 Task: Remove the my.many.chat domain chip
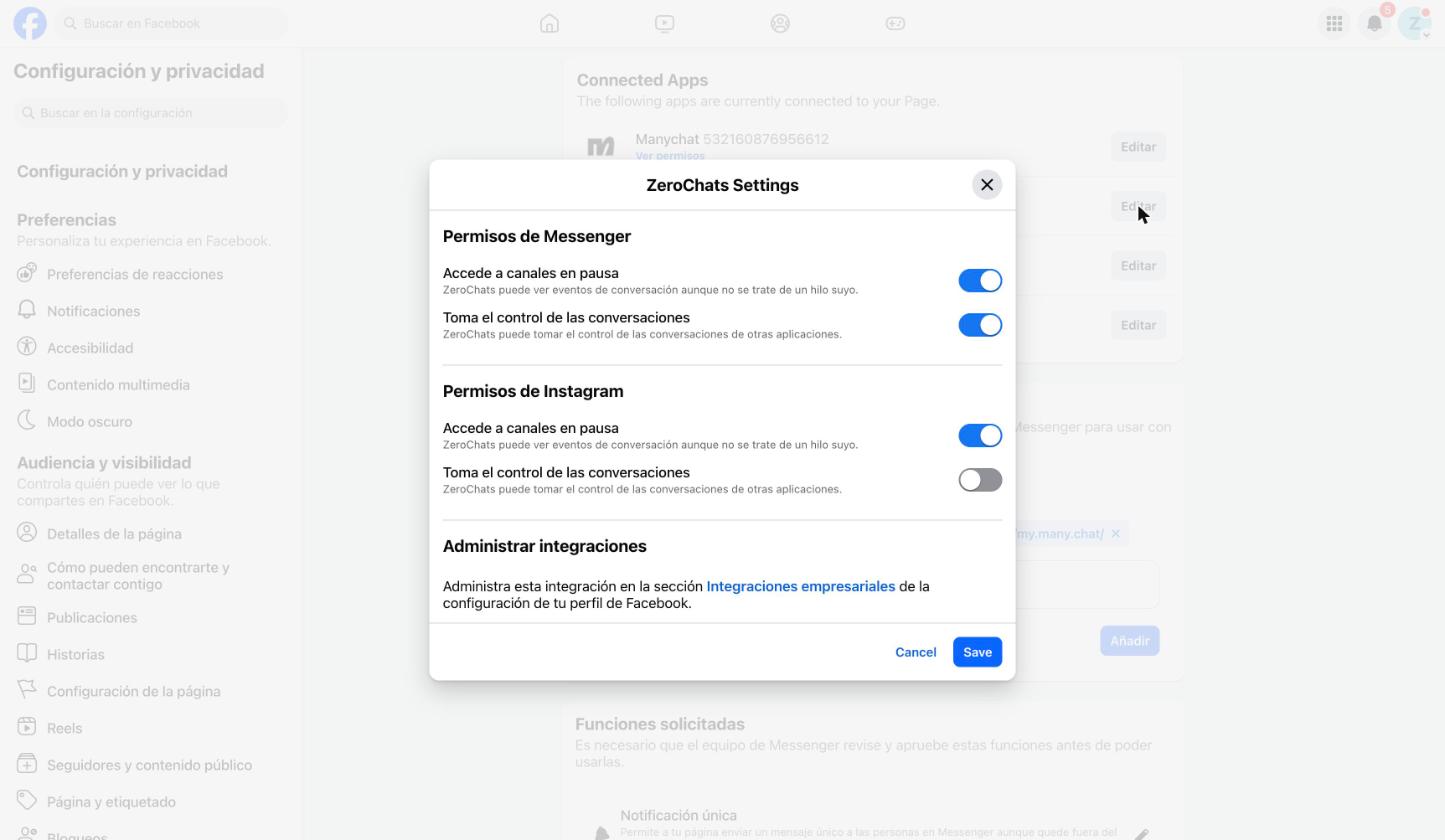(1115, 534)
